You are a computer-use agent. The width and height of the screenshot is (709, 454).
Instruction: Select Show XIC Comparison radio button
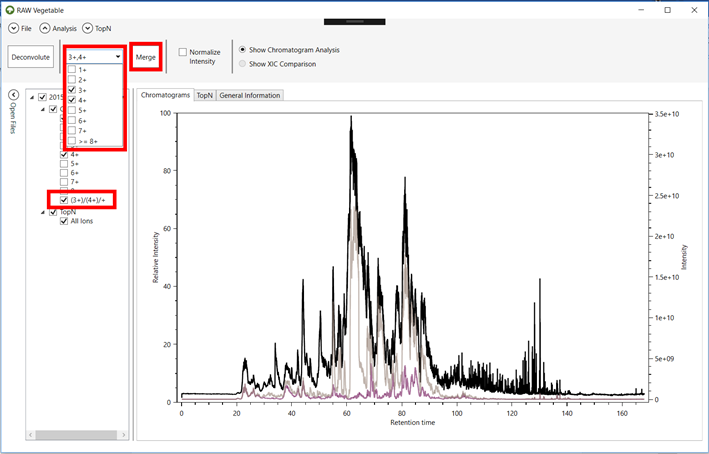(243, 64)
